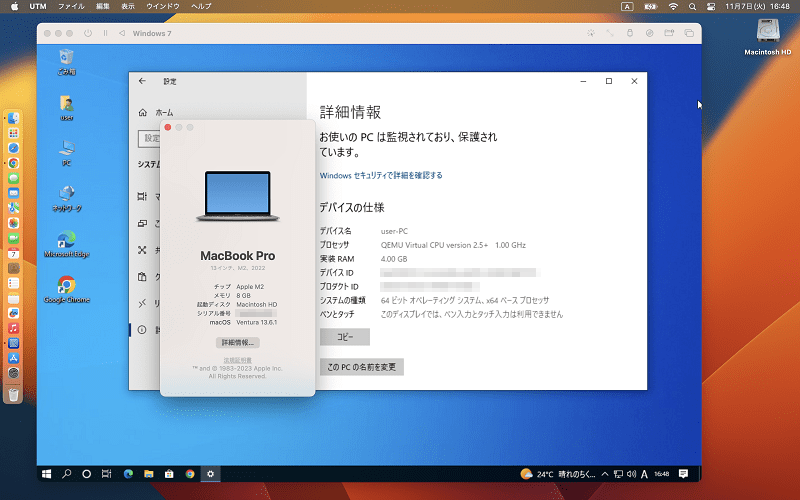Open the UTM shared folder icon
The image size is (800, 500).
click(x=669, y=33)
